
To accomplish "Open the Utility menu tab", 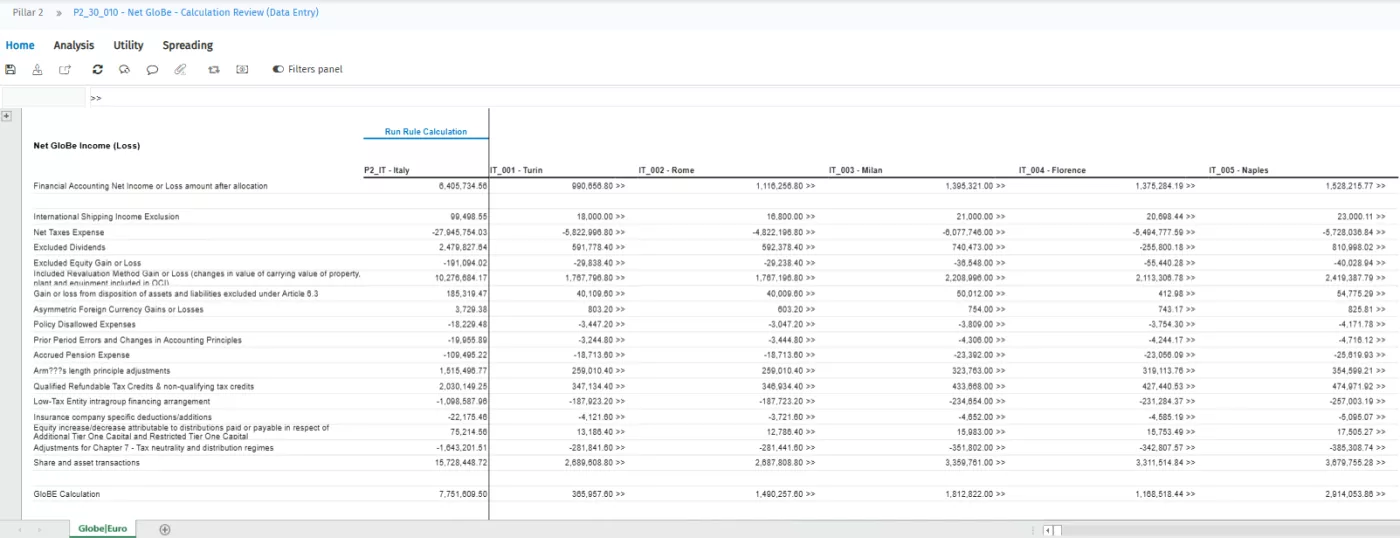I will 128,45.
